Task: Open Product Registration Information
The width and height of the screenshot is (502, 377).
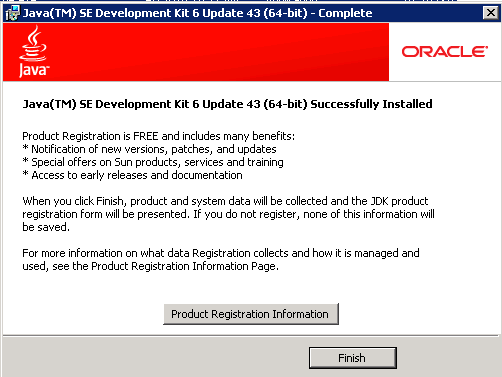Action: [251, 314]
